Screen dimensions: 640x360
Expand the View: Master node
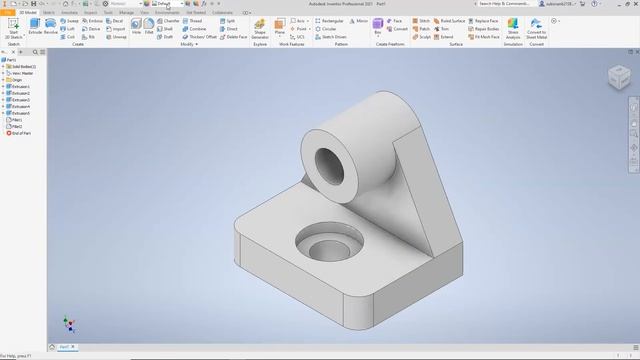[x=3, y=73]
